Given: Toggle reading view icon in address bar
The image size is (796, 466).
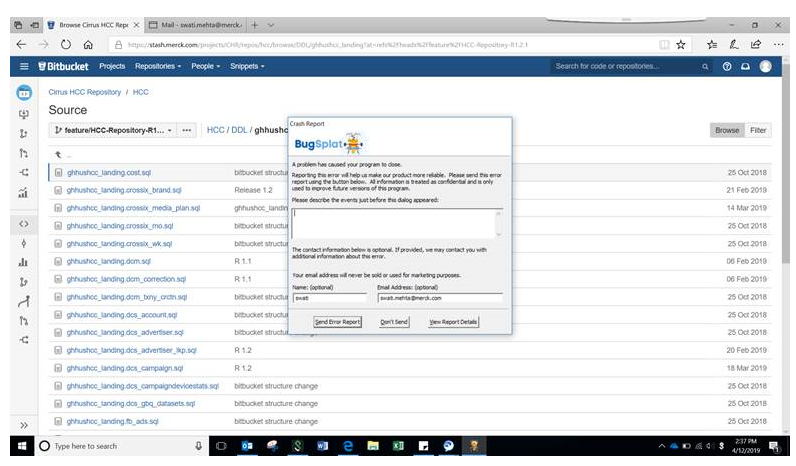Looking at the screenshot, I should 664,45.
